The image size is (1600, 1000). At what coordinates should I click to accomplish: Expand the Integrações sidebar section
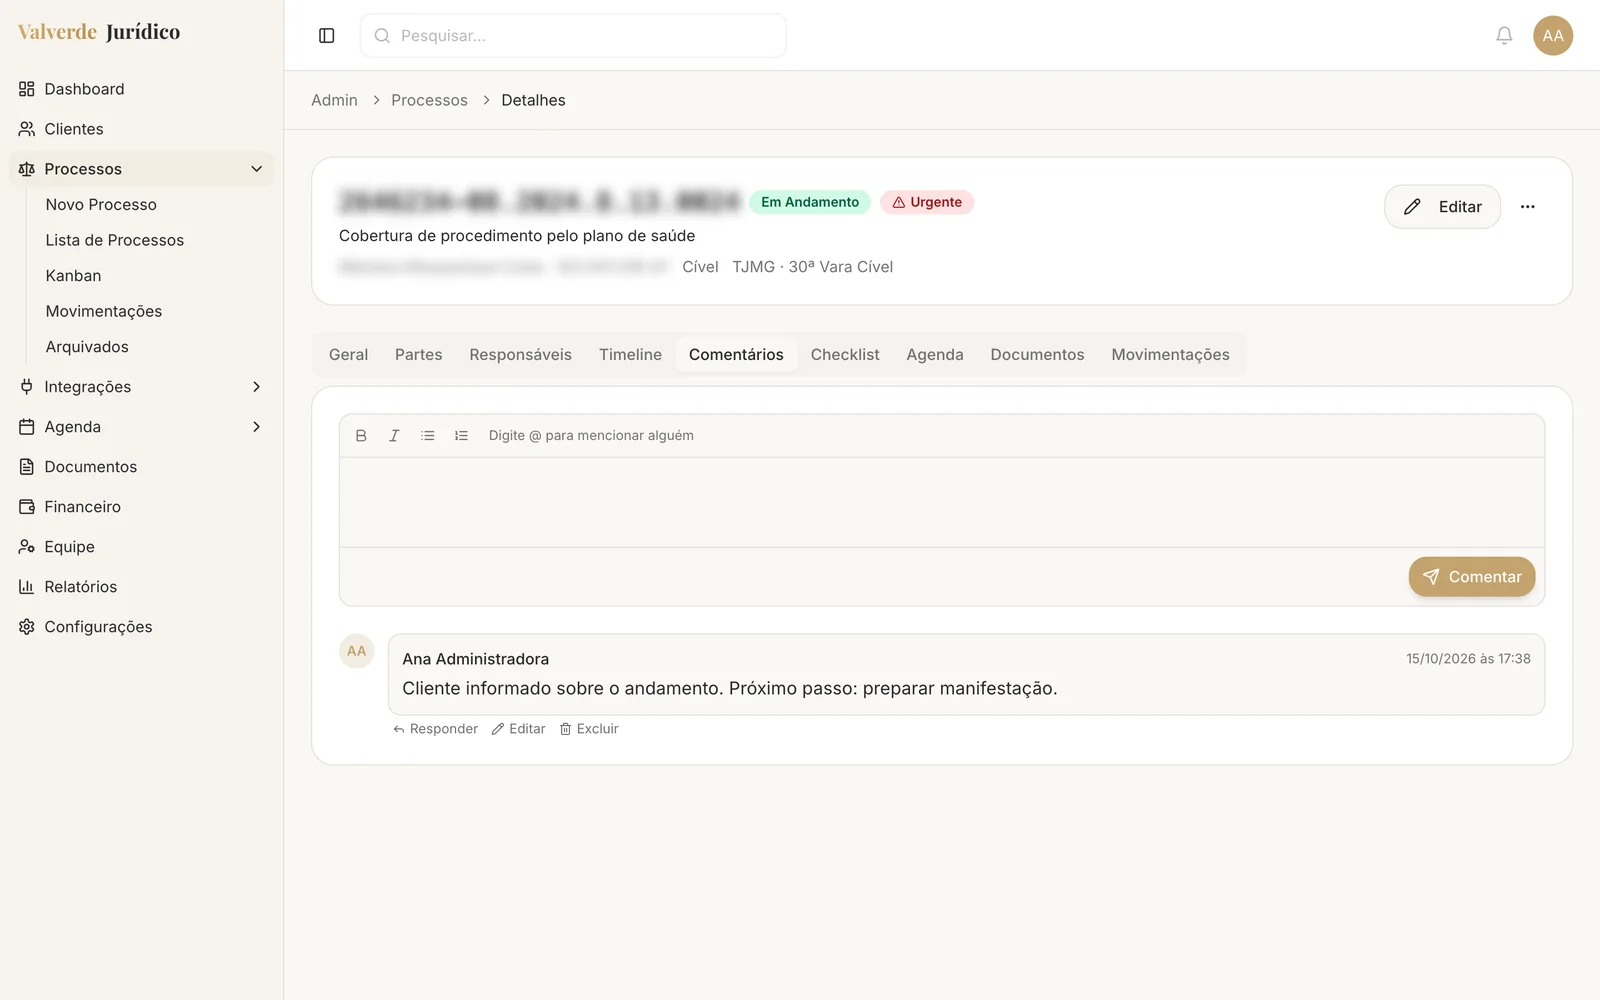[141, 387]
